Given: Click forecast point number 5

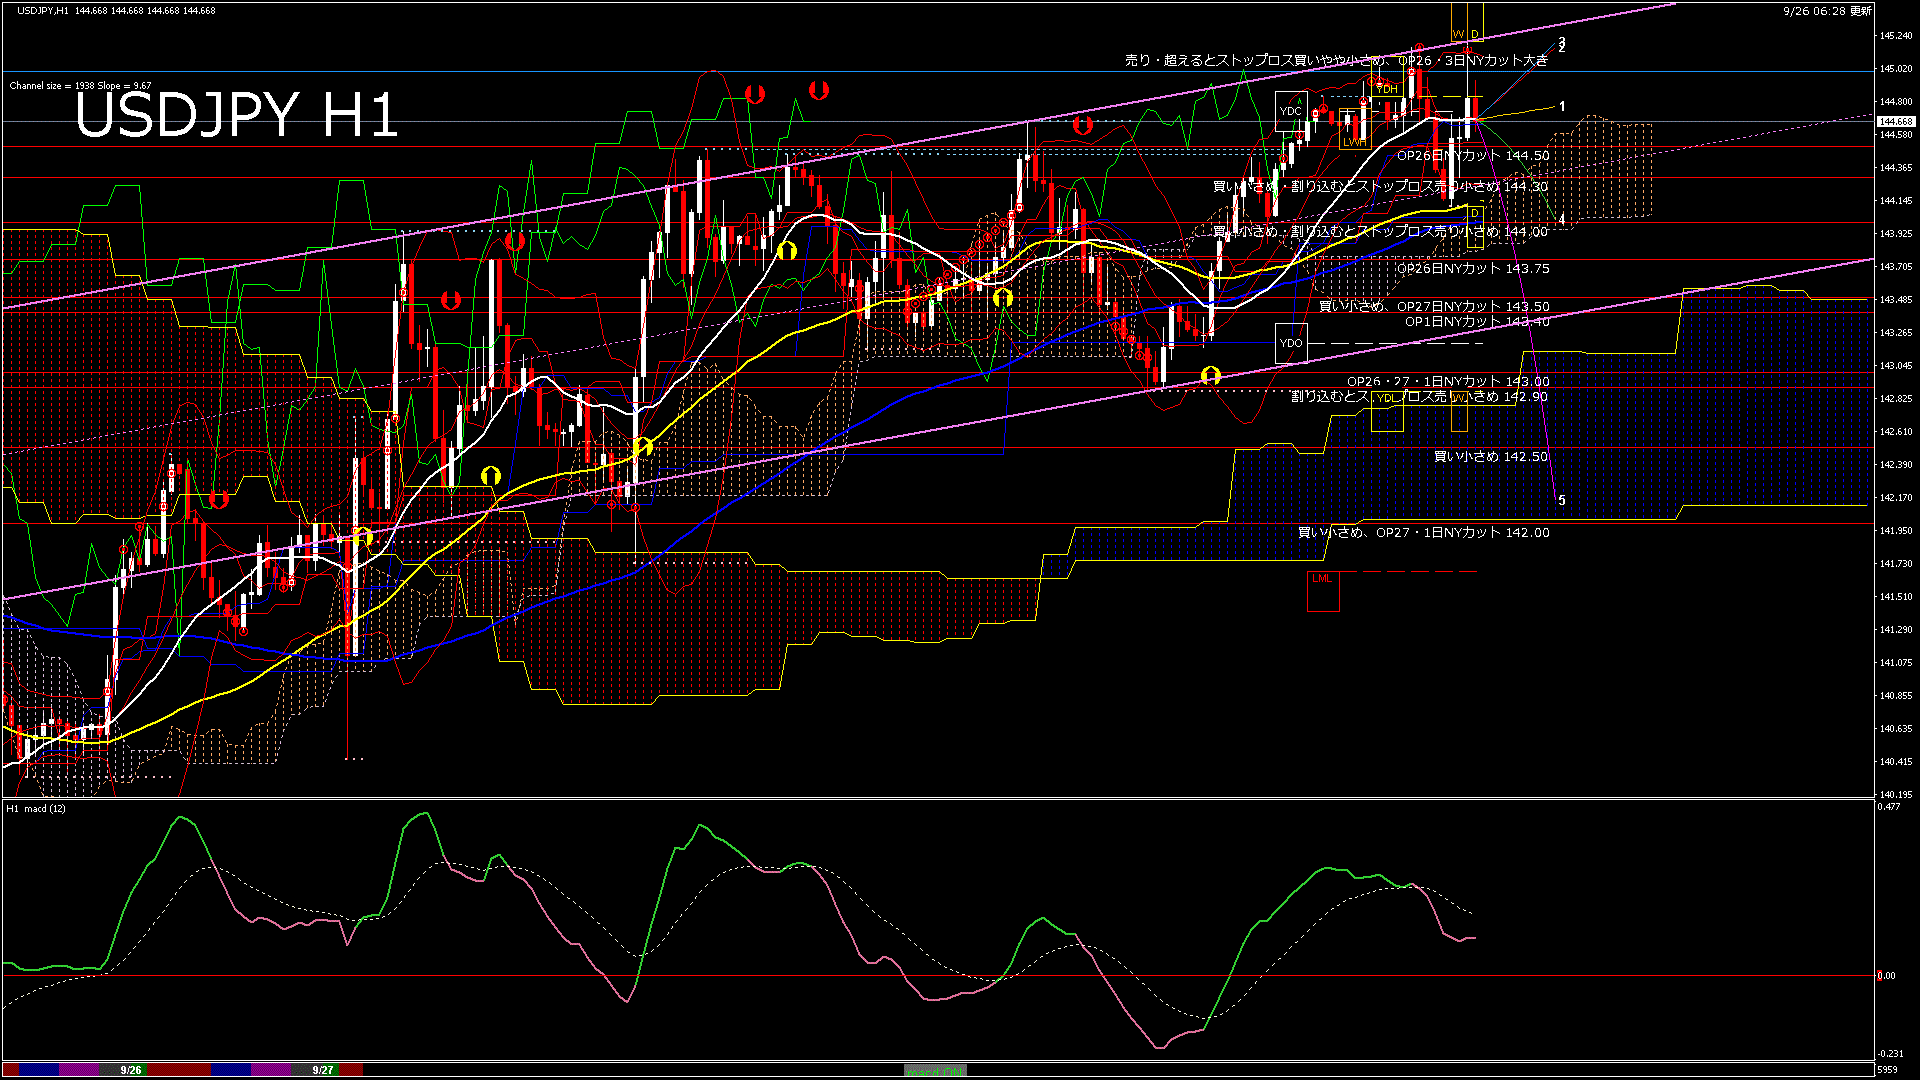Looking at the screenshot, I should coord(1562,500).
